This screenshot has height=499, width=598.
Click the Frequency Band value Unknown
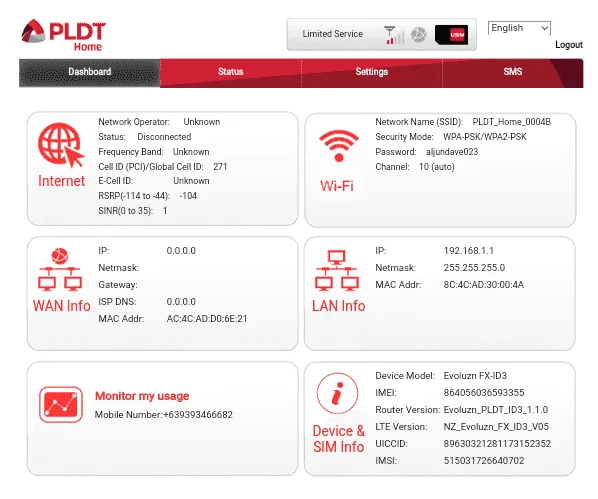point(191,152)
